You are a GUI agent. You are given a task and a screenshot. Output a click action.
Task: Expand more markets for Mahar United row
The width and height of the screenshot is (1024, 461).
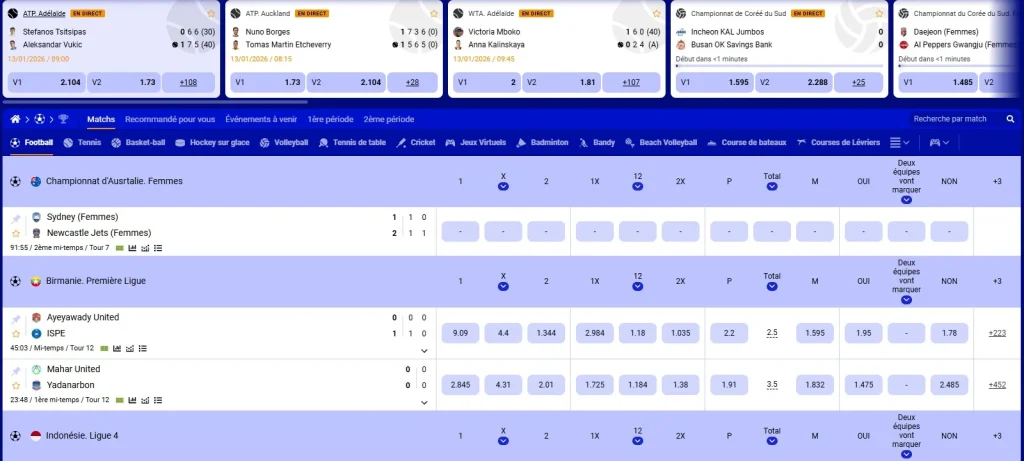424,403
